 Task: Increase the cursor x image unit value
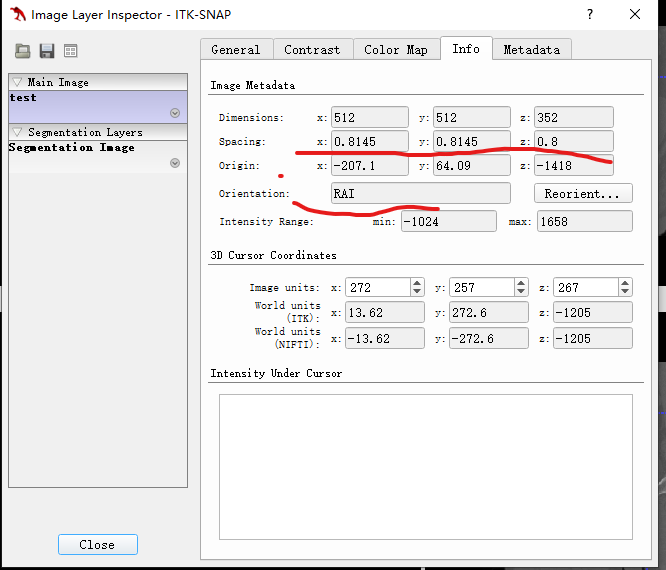(417, 283)
